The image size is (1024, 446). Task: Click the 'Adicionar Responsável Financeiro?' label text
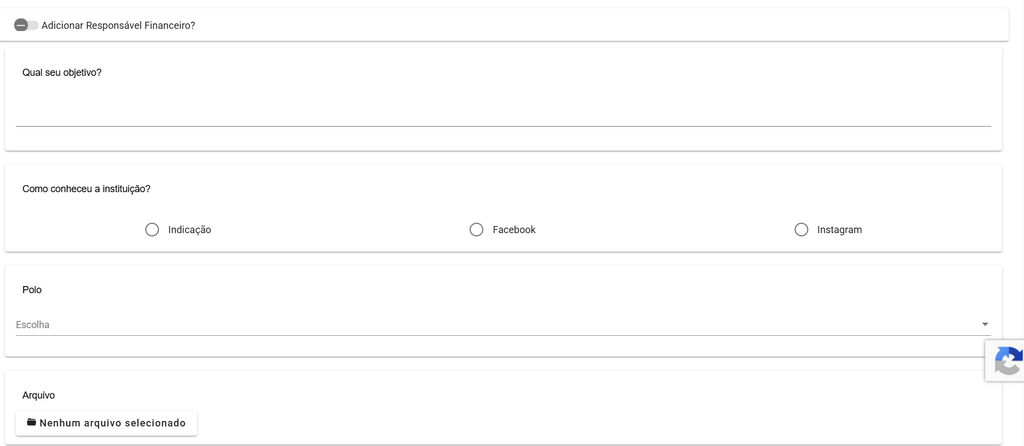click(118, 25)
